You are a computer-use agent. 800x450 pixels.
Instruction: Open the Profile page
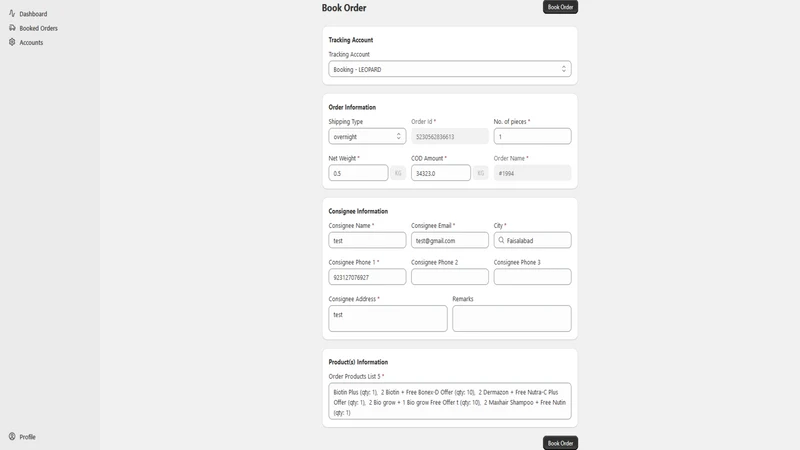tap(28, 437)
